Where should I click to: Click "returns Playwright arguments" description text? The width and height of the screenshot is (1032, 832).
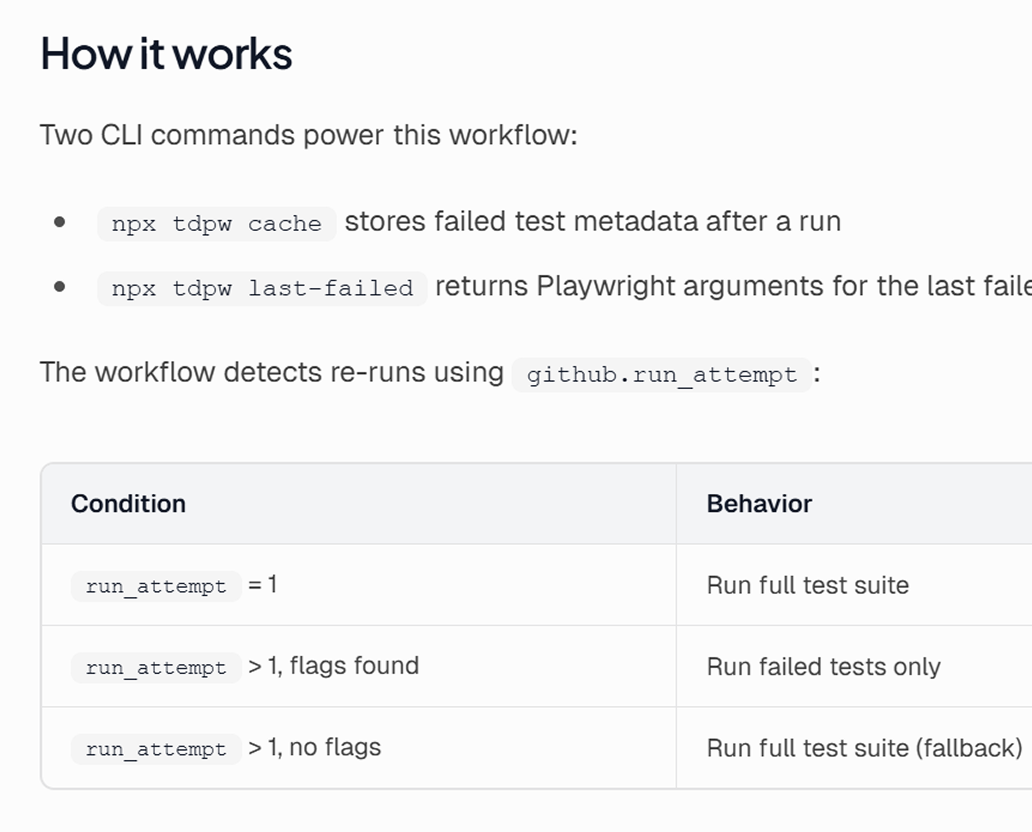733,286
